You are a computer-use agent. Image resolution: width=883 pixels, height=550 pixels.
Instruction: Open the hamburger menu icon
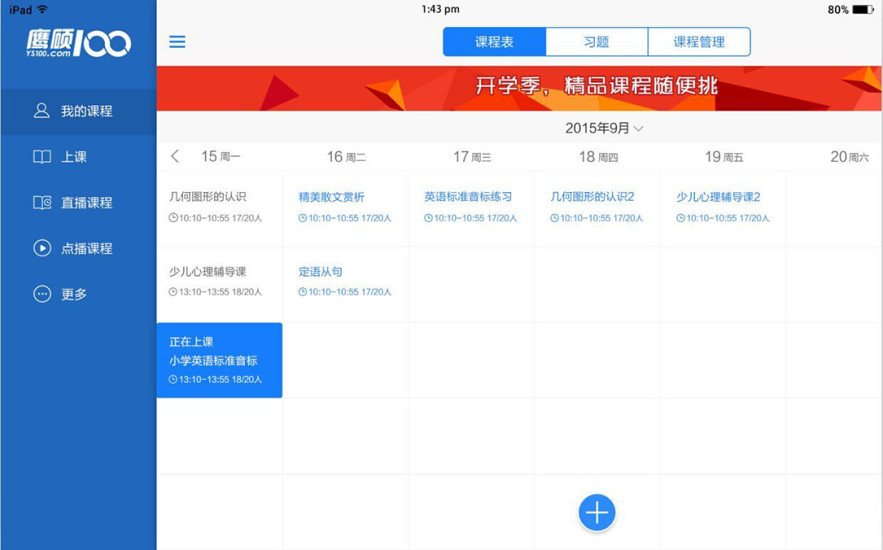177,42
